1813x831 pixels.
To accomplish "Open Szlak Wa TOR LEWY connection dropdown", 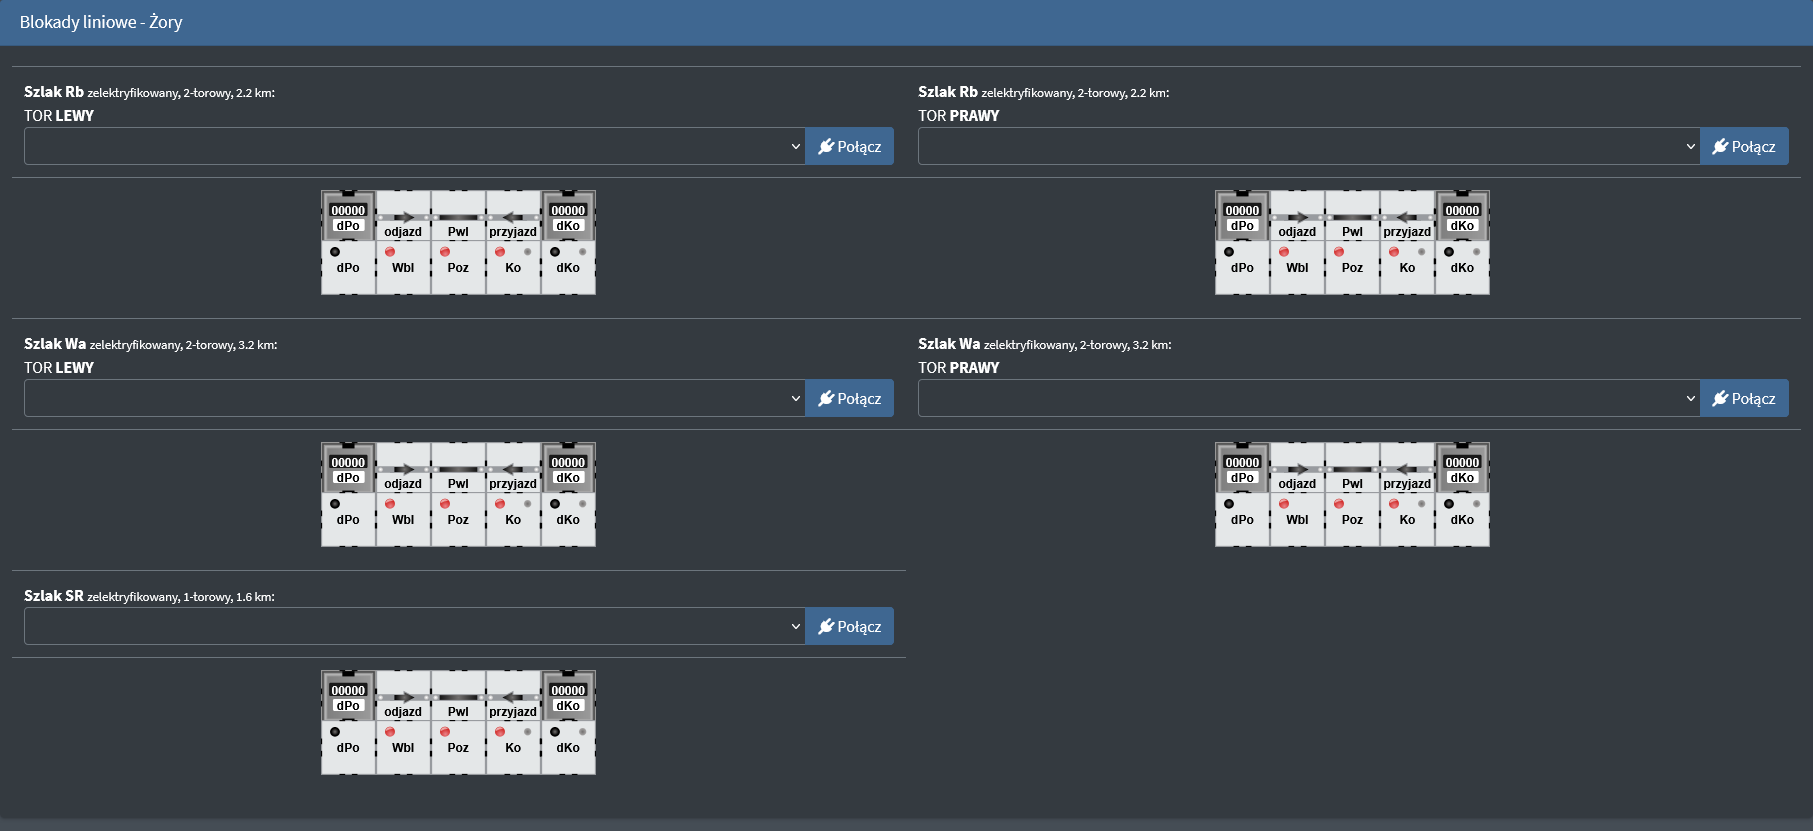I will [x=414, y=399].
